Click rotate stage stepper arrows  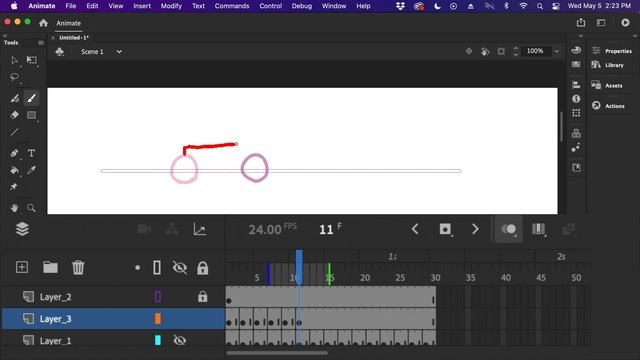pyautogui.click(x=516, y=51)
